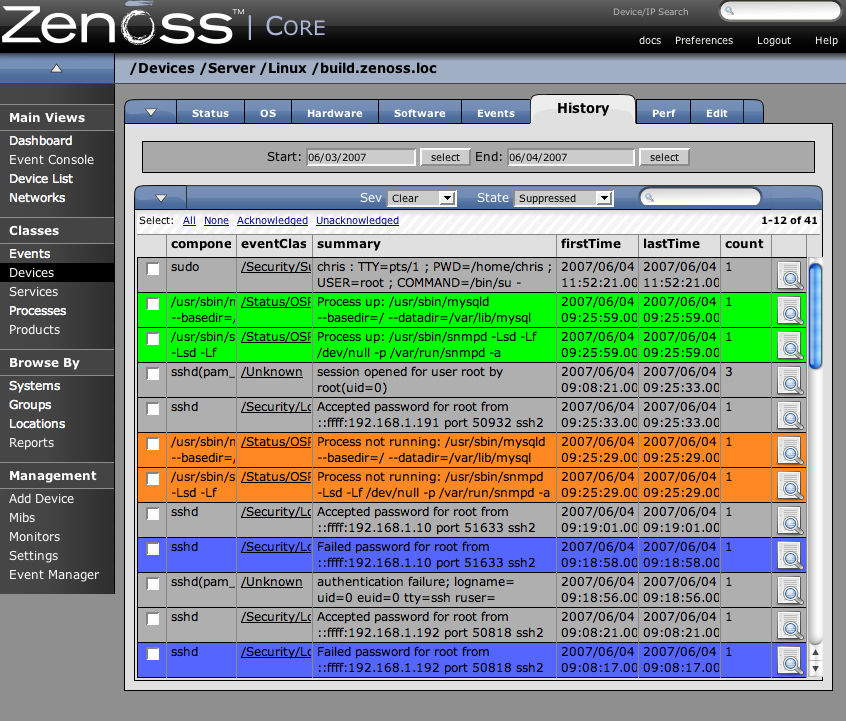846x721 pixels.
Task: Collapse the left sidebar with up-arrow icon
Action: tap(57, 68)
